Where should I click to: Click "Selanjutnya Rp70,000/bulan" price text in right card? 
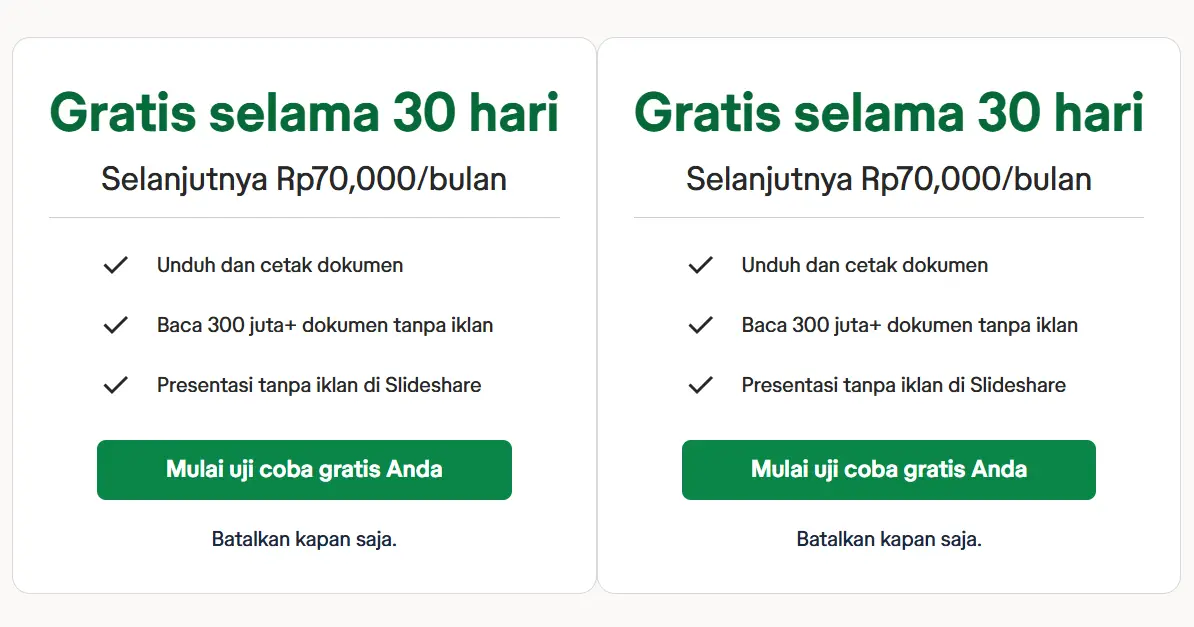pyautogui.click(x=889, y=179)
